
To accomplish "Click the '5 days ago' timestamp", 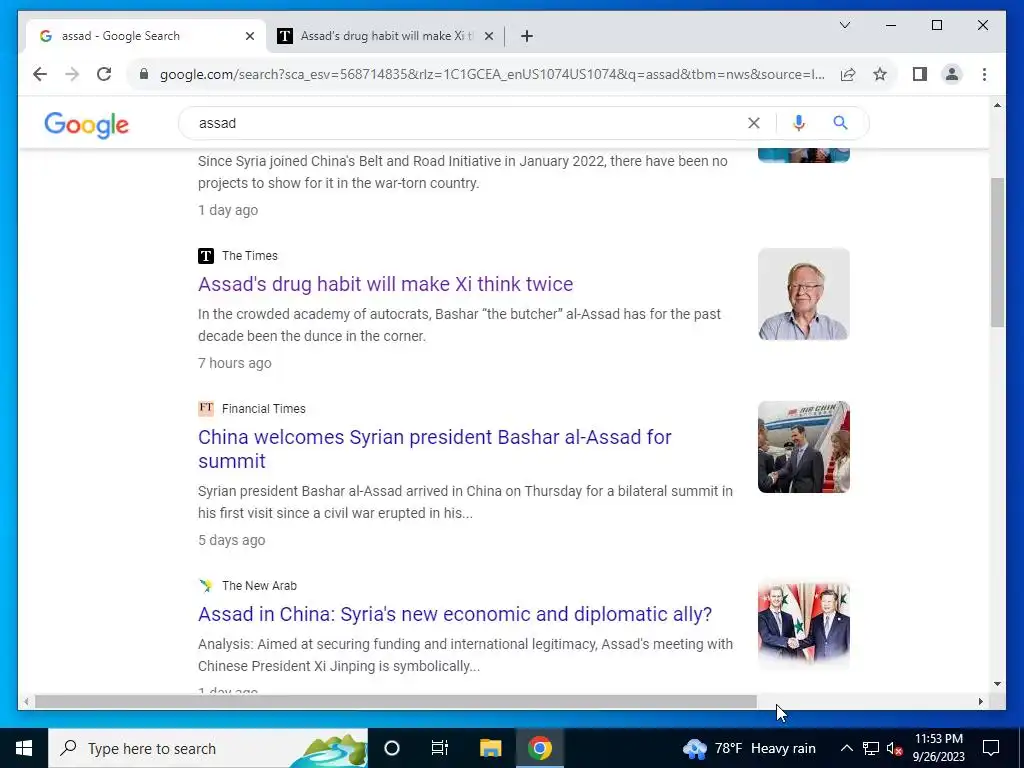I will point(231,540).
